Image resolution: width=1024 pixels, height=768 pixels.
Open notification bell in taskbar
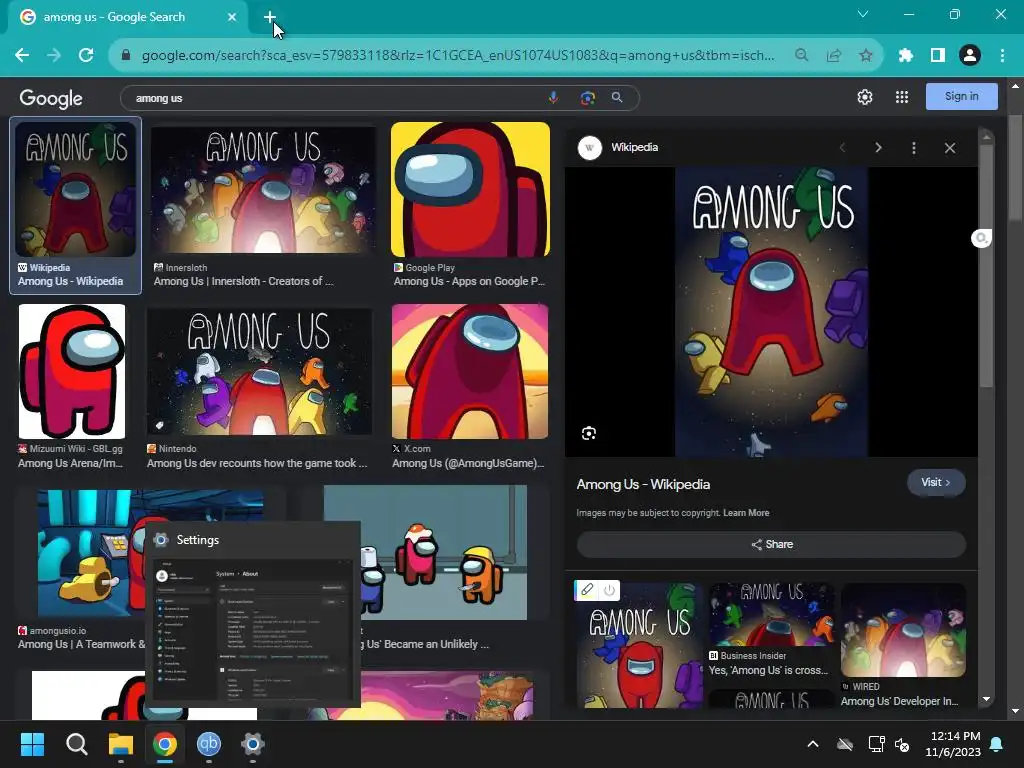click(997, 744)
